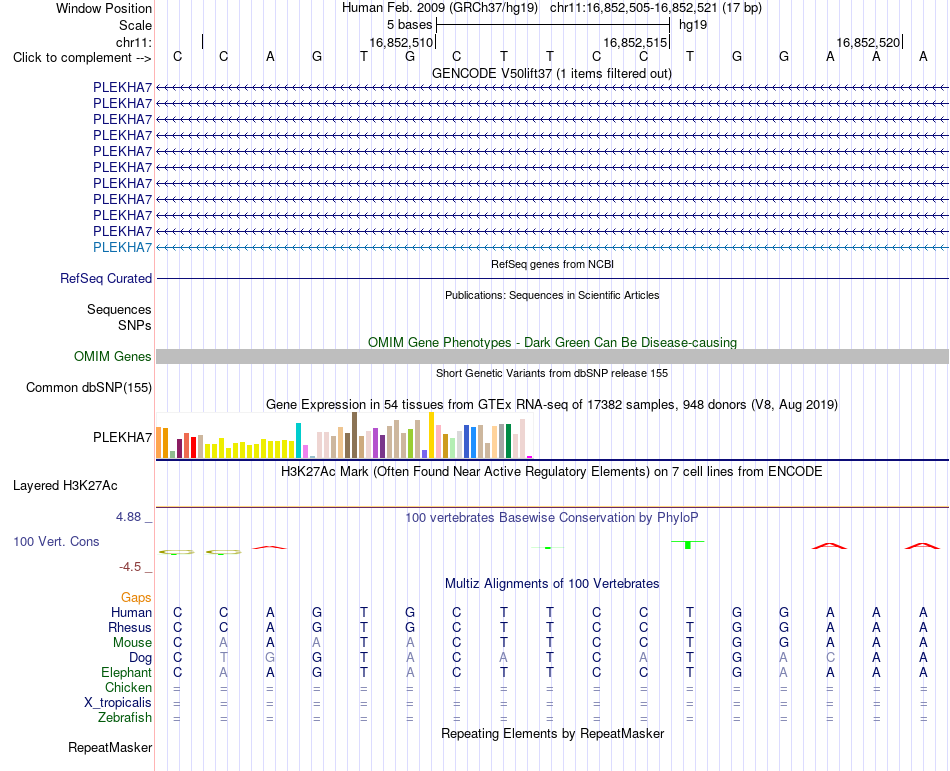Select the 'Mouse' alignment row label
This screenshot has height=771, width=950.
click(132, 643)
